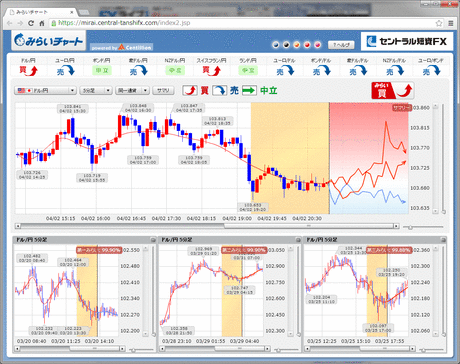Image resolution: width=460 pixels, height=364 pixels.
Task: Maximize the first similar-chart panel
Action: point(153,240)
